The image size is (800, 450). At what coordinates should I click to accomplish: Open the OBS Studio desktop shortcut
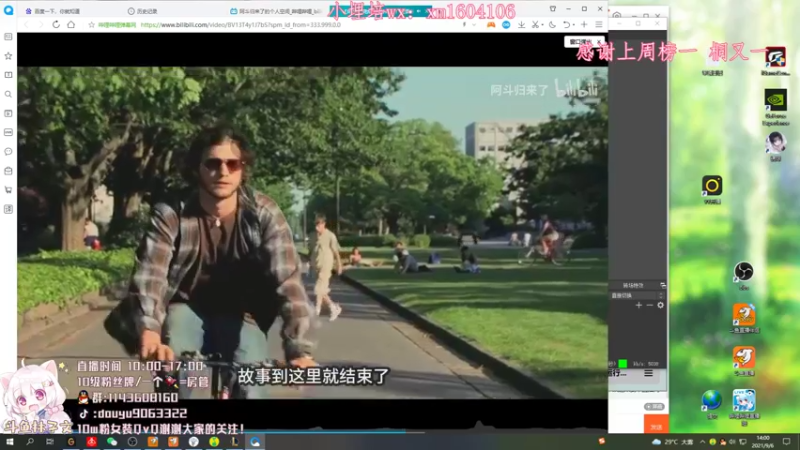(743, 275)
